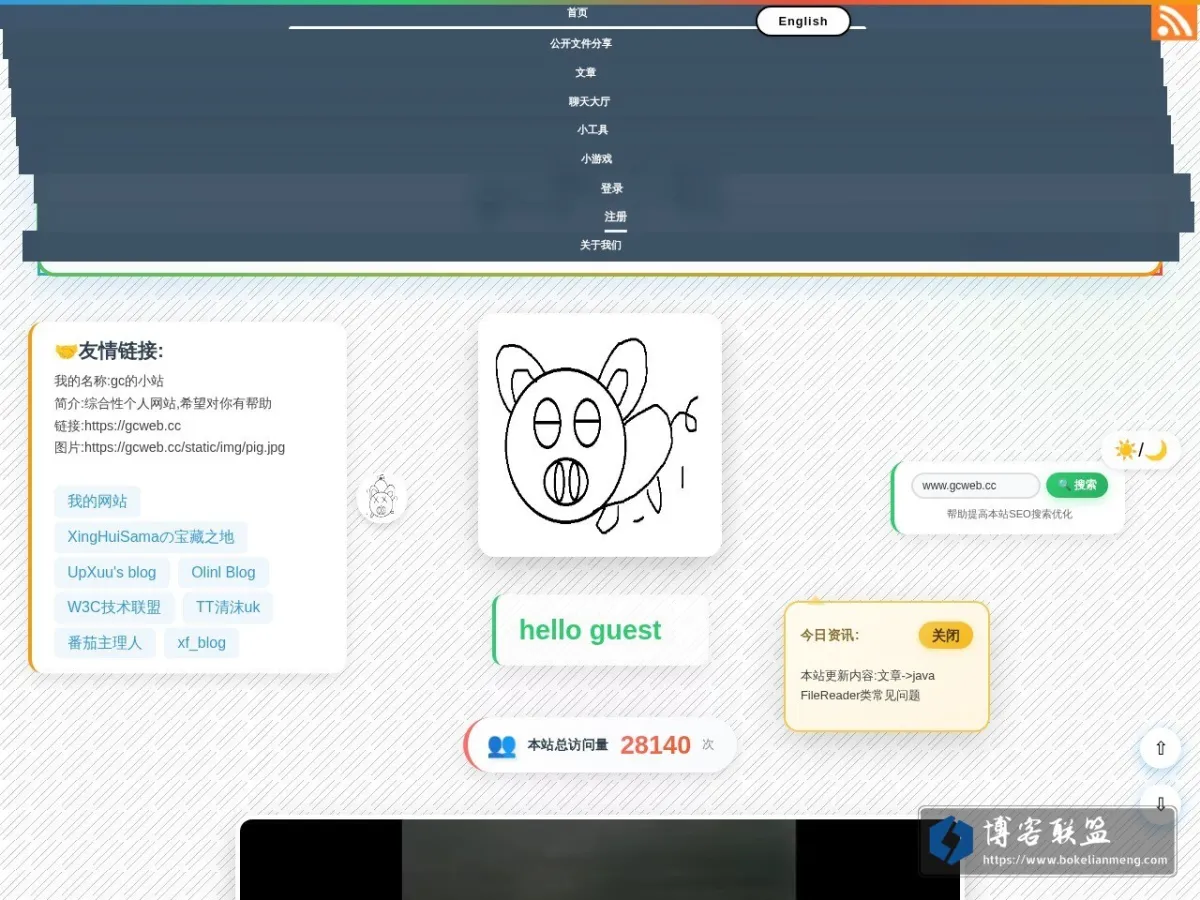Close the 今日资讯 notice with 关闭
This screenshot has width=1200, height=900.
point(945,636)
